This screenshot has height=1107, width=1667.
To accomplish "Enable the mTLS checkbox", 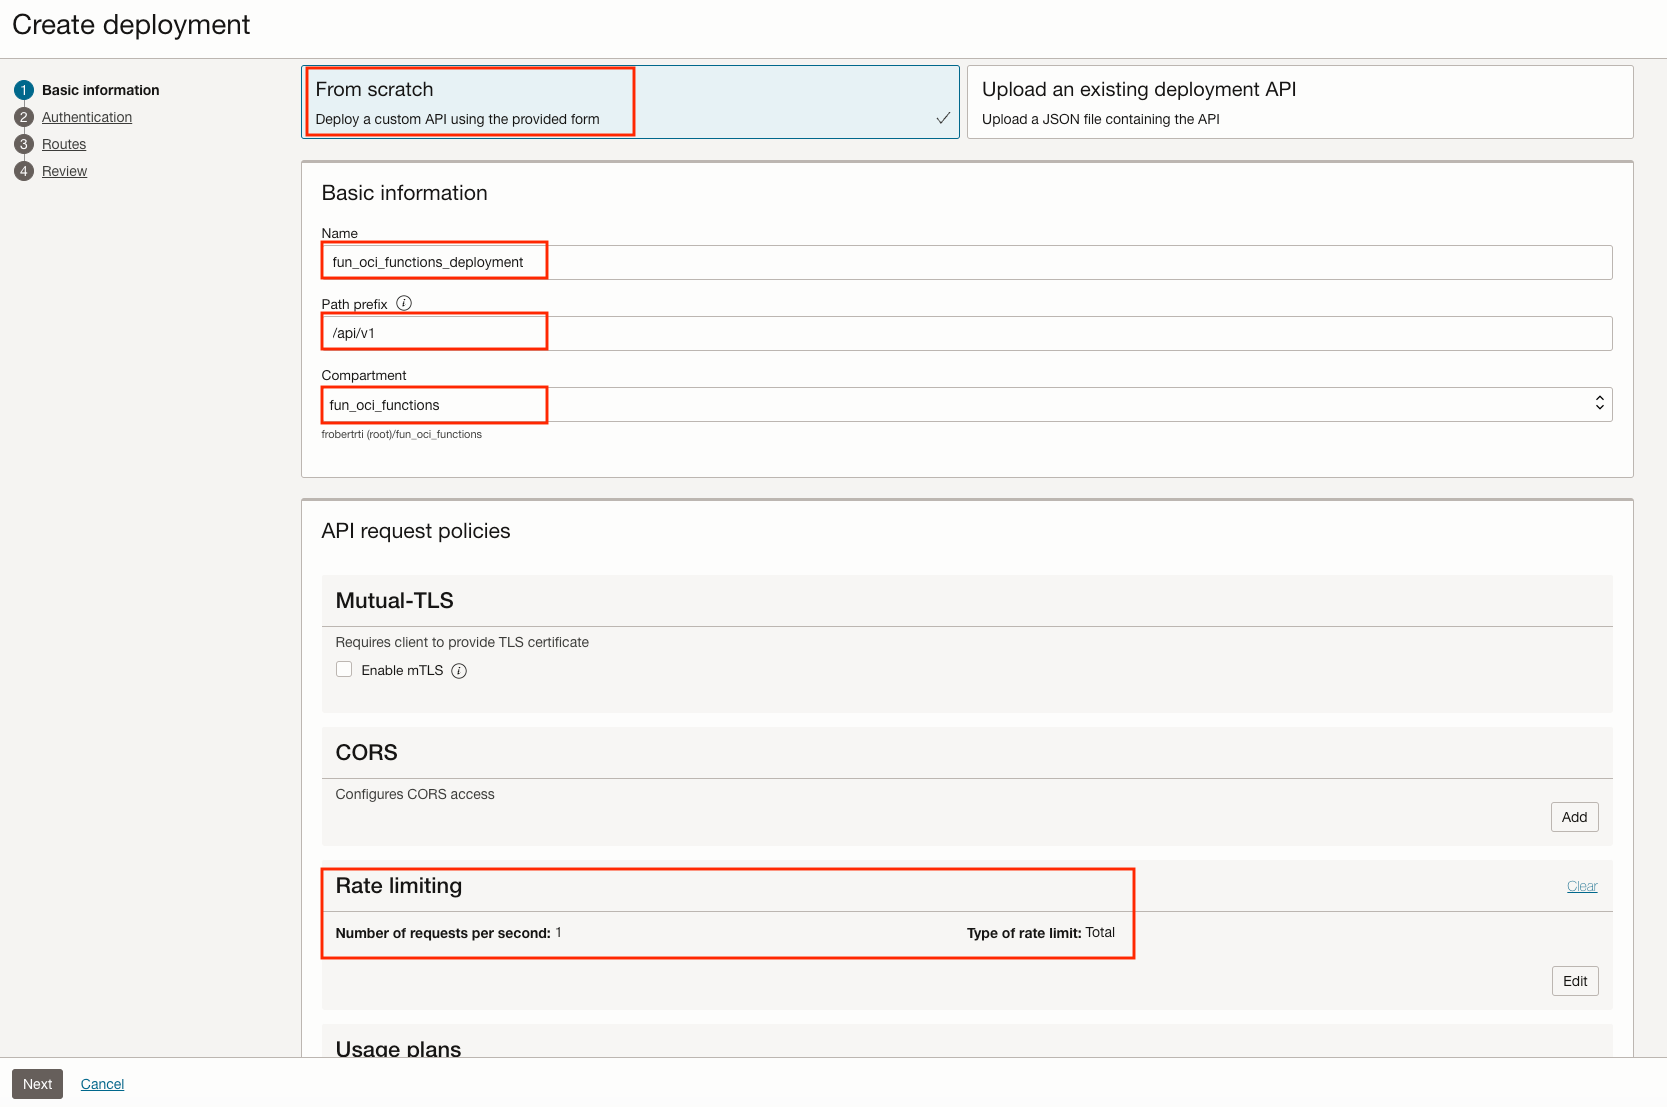I will (x=344, y=670).
